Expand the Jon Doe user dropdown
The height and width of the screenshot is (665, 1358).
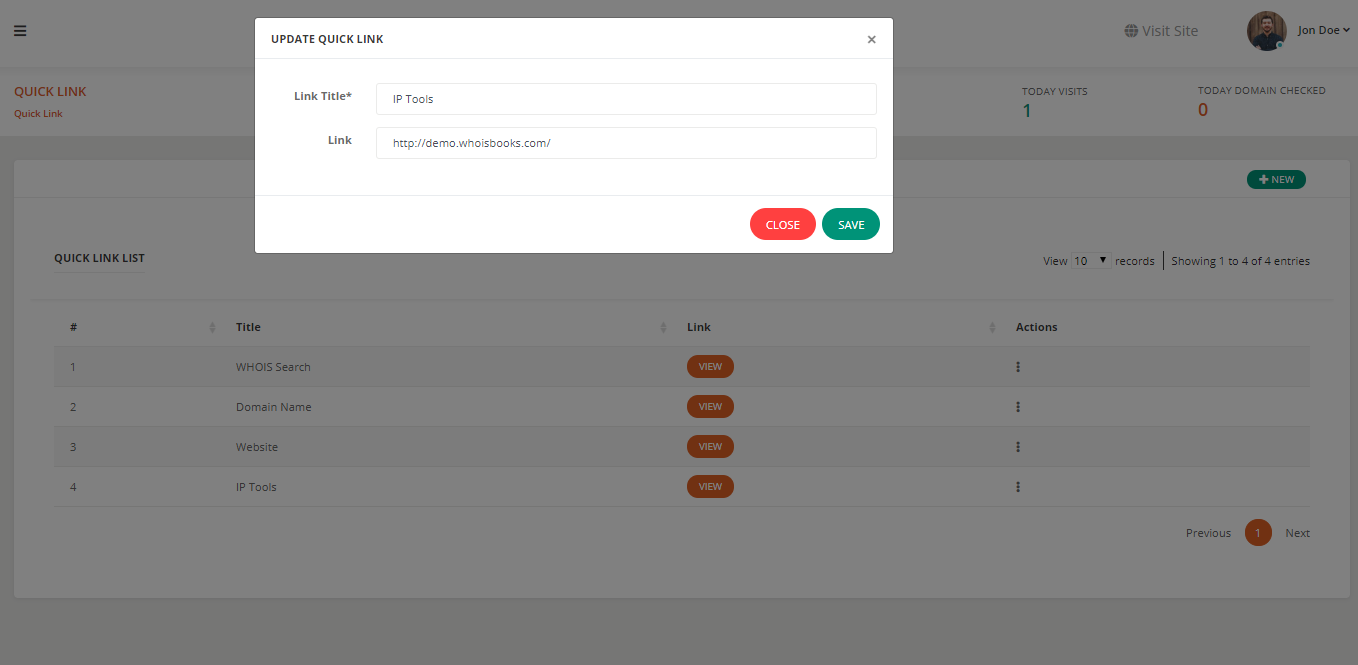1323,30
